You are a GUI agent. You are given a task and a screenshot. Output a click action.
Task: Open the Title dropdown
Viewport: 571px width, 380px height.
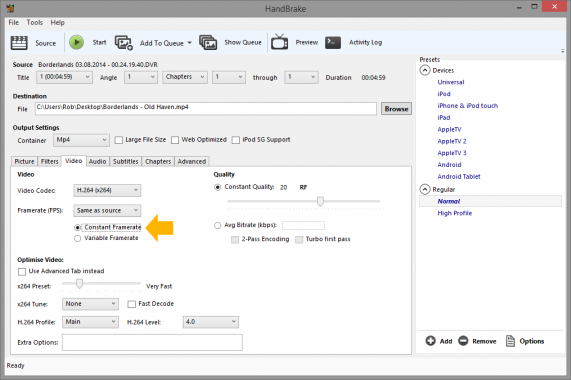pyautogui.click(x=64, y=77)
